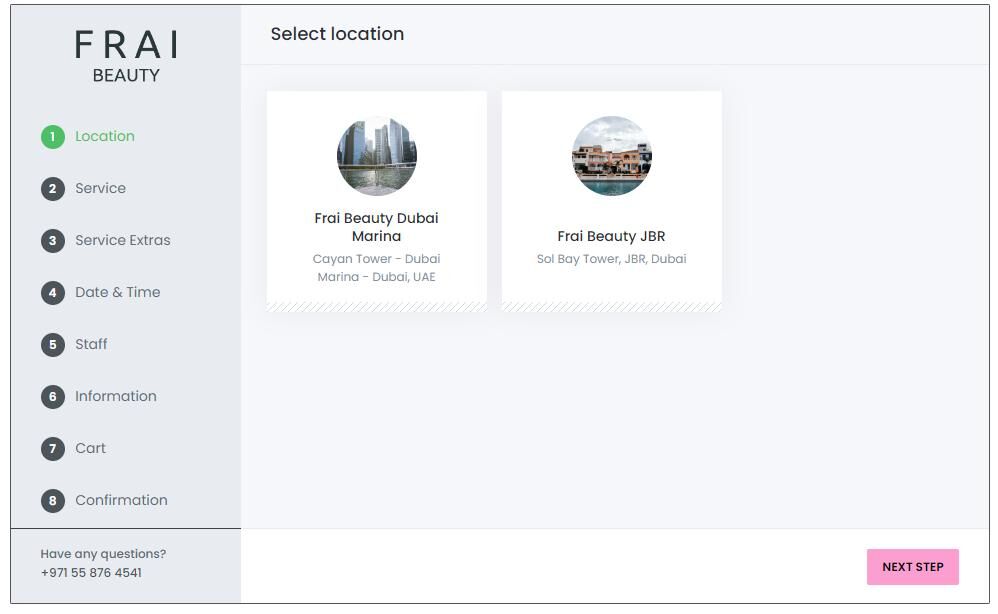Click the step 3 number badge
This screenshot has height=614, width=998.
pyautogui.click(x=52, y=241)
